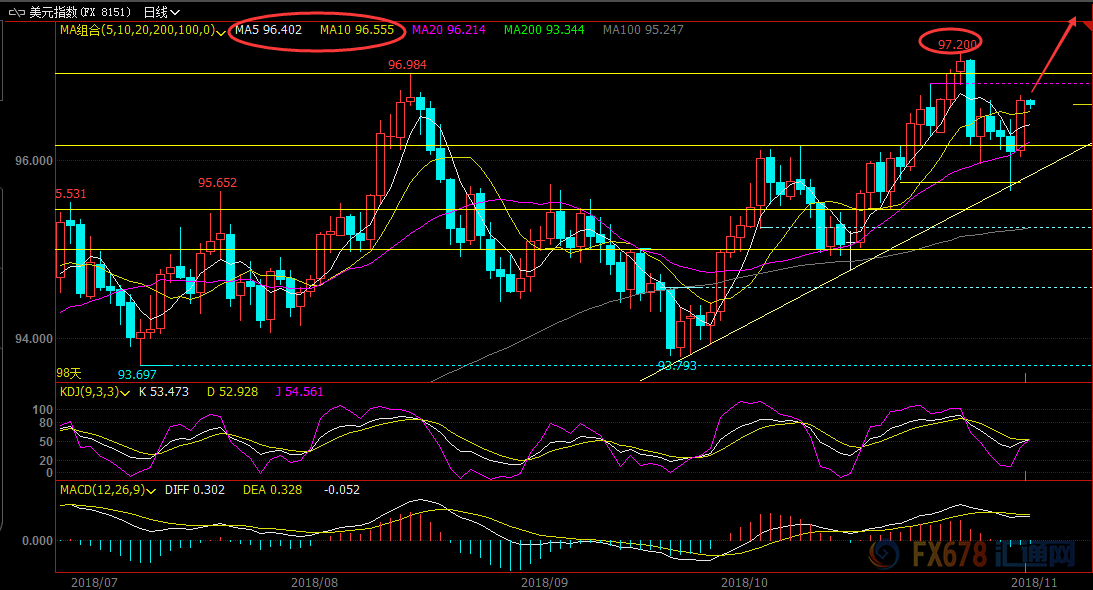Expand the KDJ(9,3,3) indicator dropdown
Image resolution: width=1093 pixels, height=590 pixels.
[x=125, y=392]
